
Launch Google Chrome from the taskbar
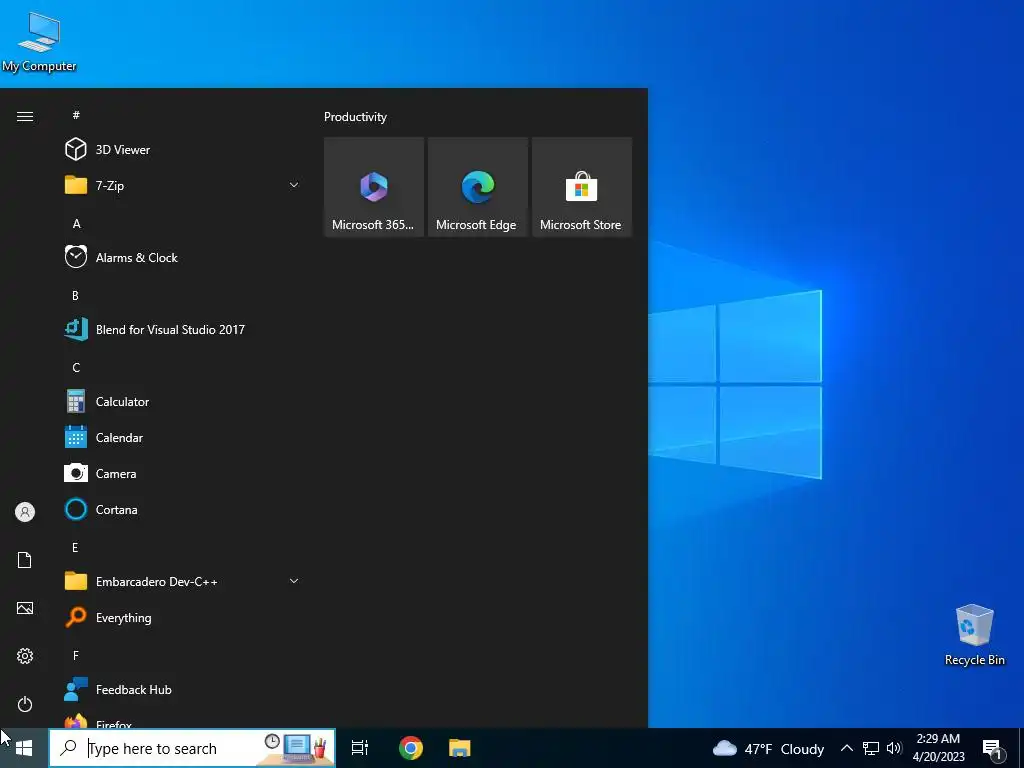pyautogui.click(x=411, y=748)
